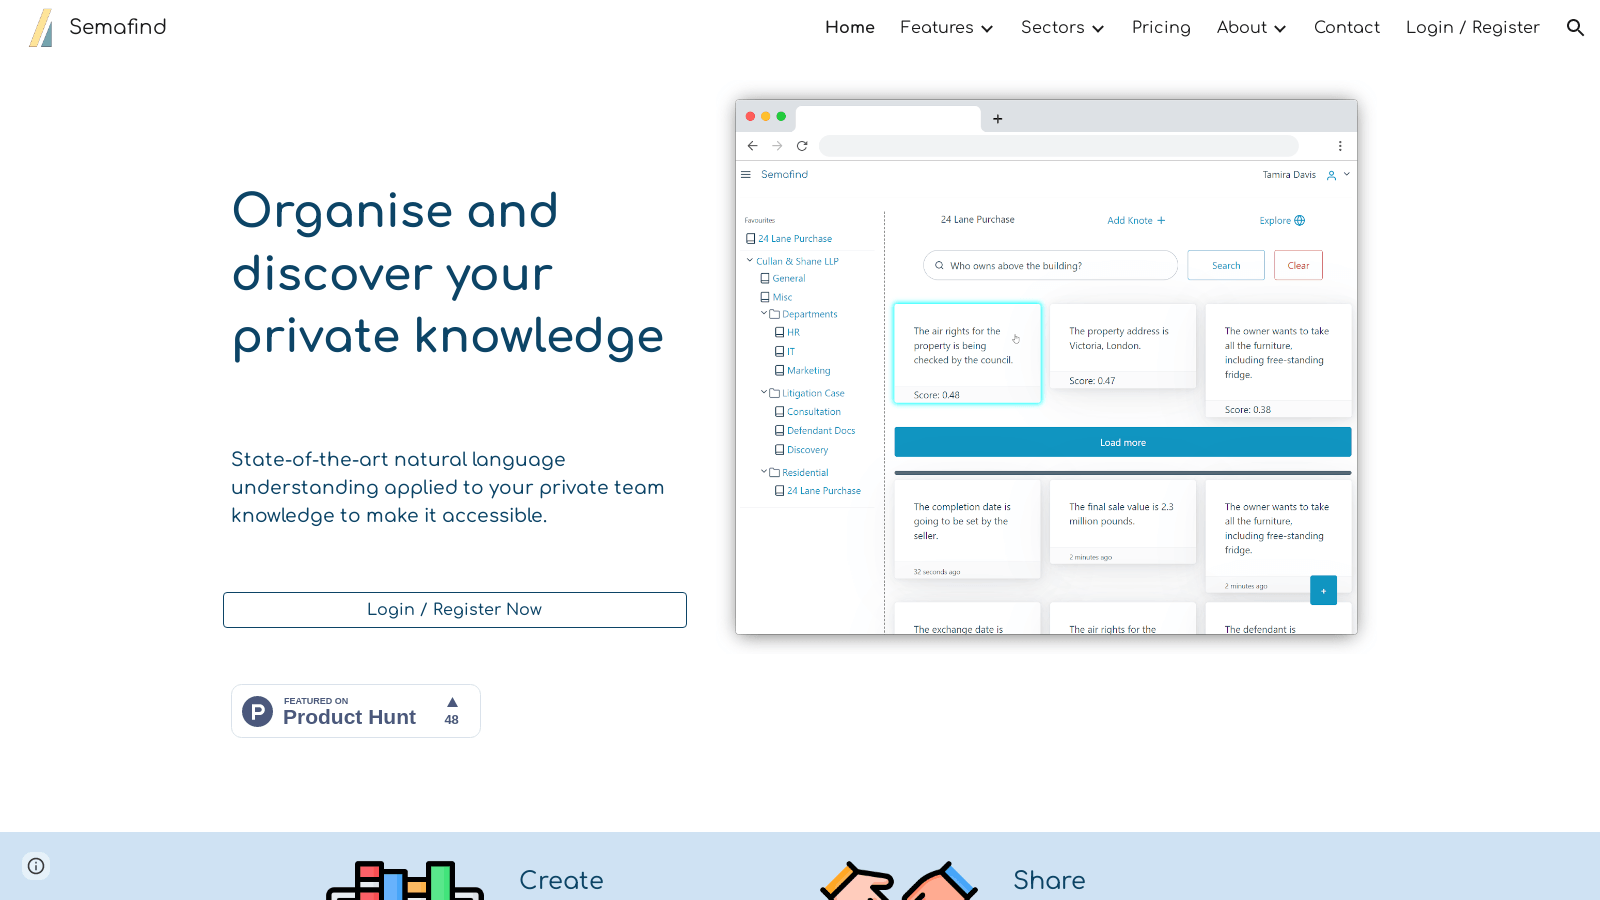
Task: Open the site search magnifier icon
Action: click(1575, 28)
